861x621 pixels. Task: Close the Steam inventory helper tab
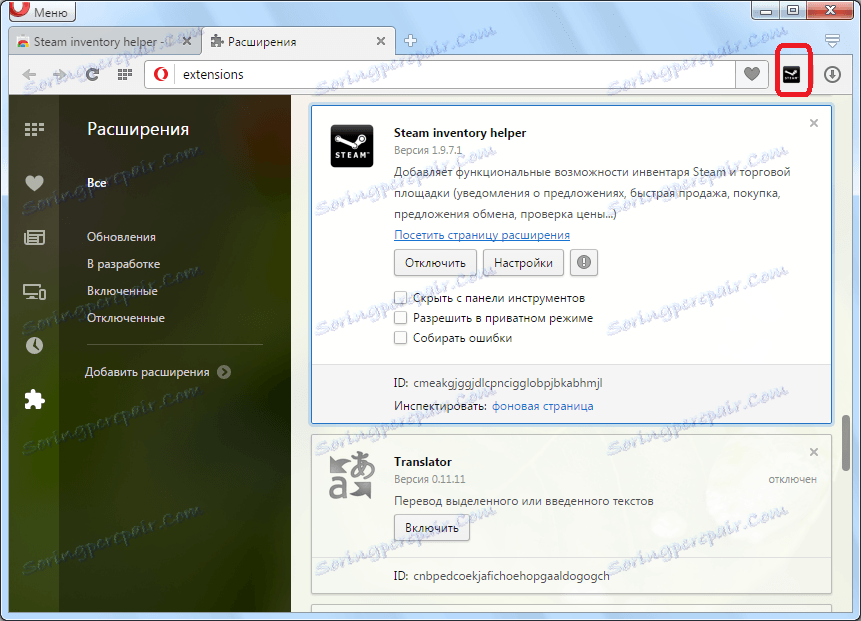pyautogui.click(x=187, y=41)
